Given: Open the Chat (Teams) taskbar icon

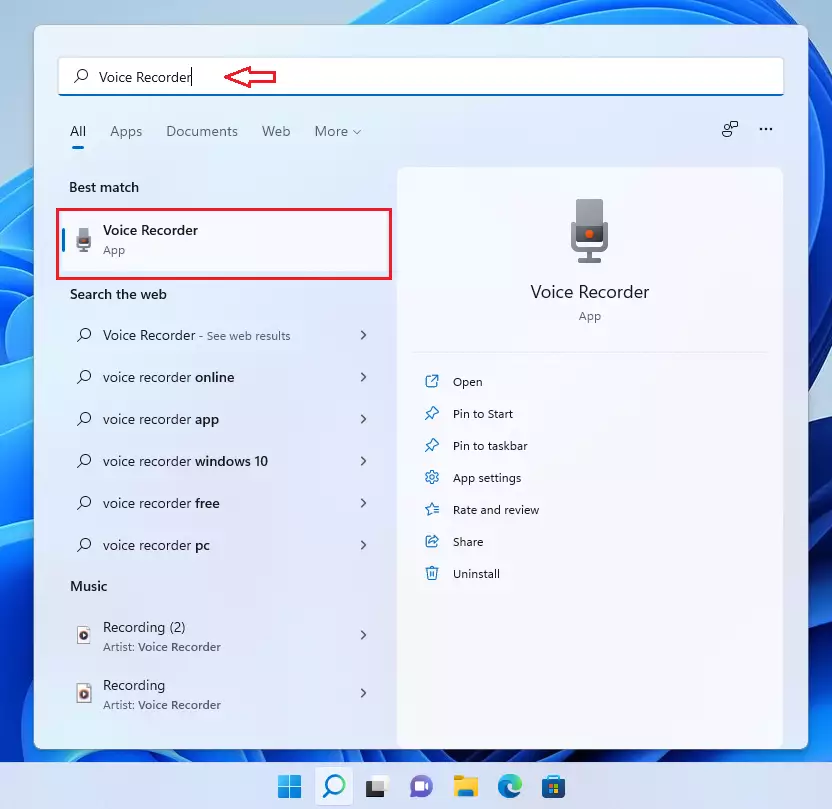Looking at the screenshot, I should [x=421, y=786].
